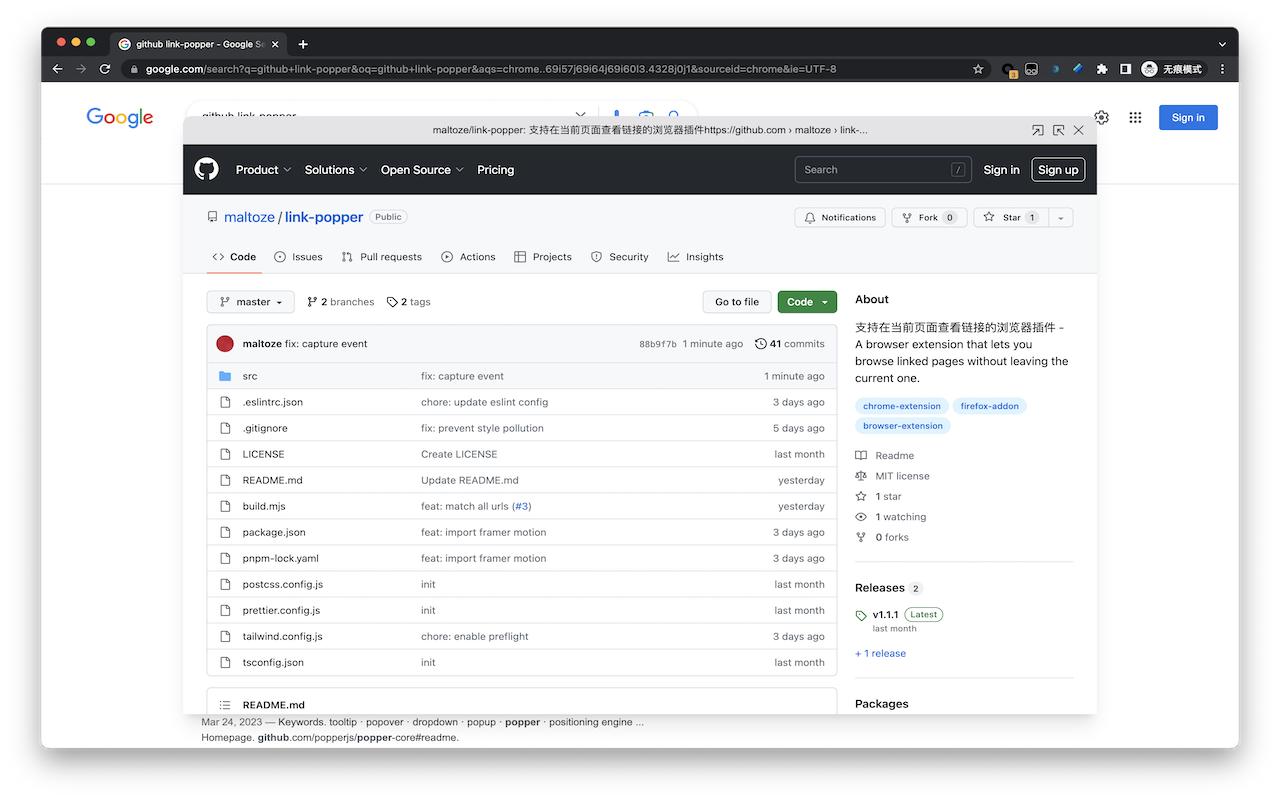Expand the Solutions menu
This screenshot has width=1280, height=800.
click(x=336, y=170)
